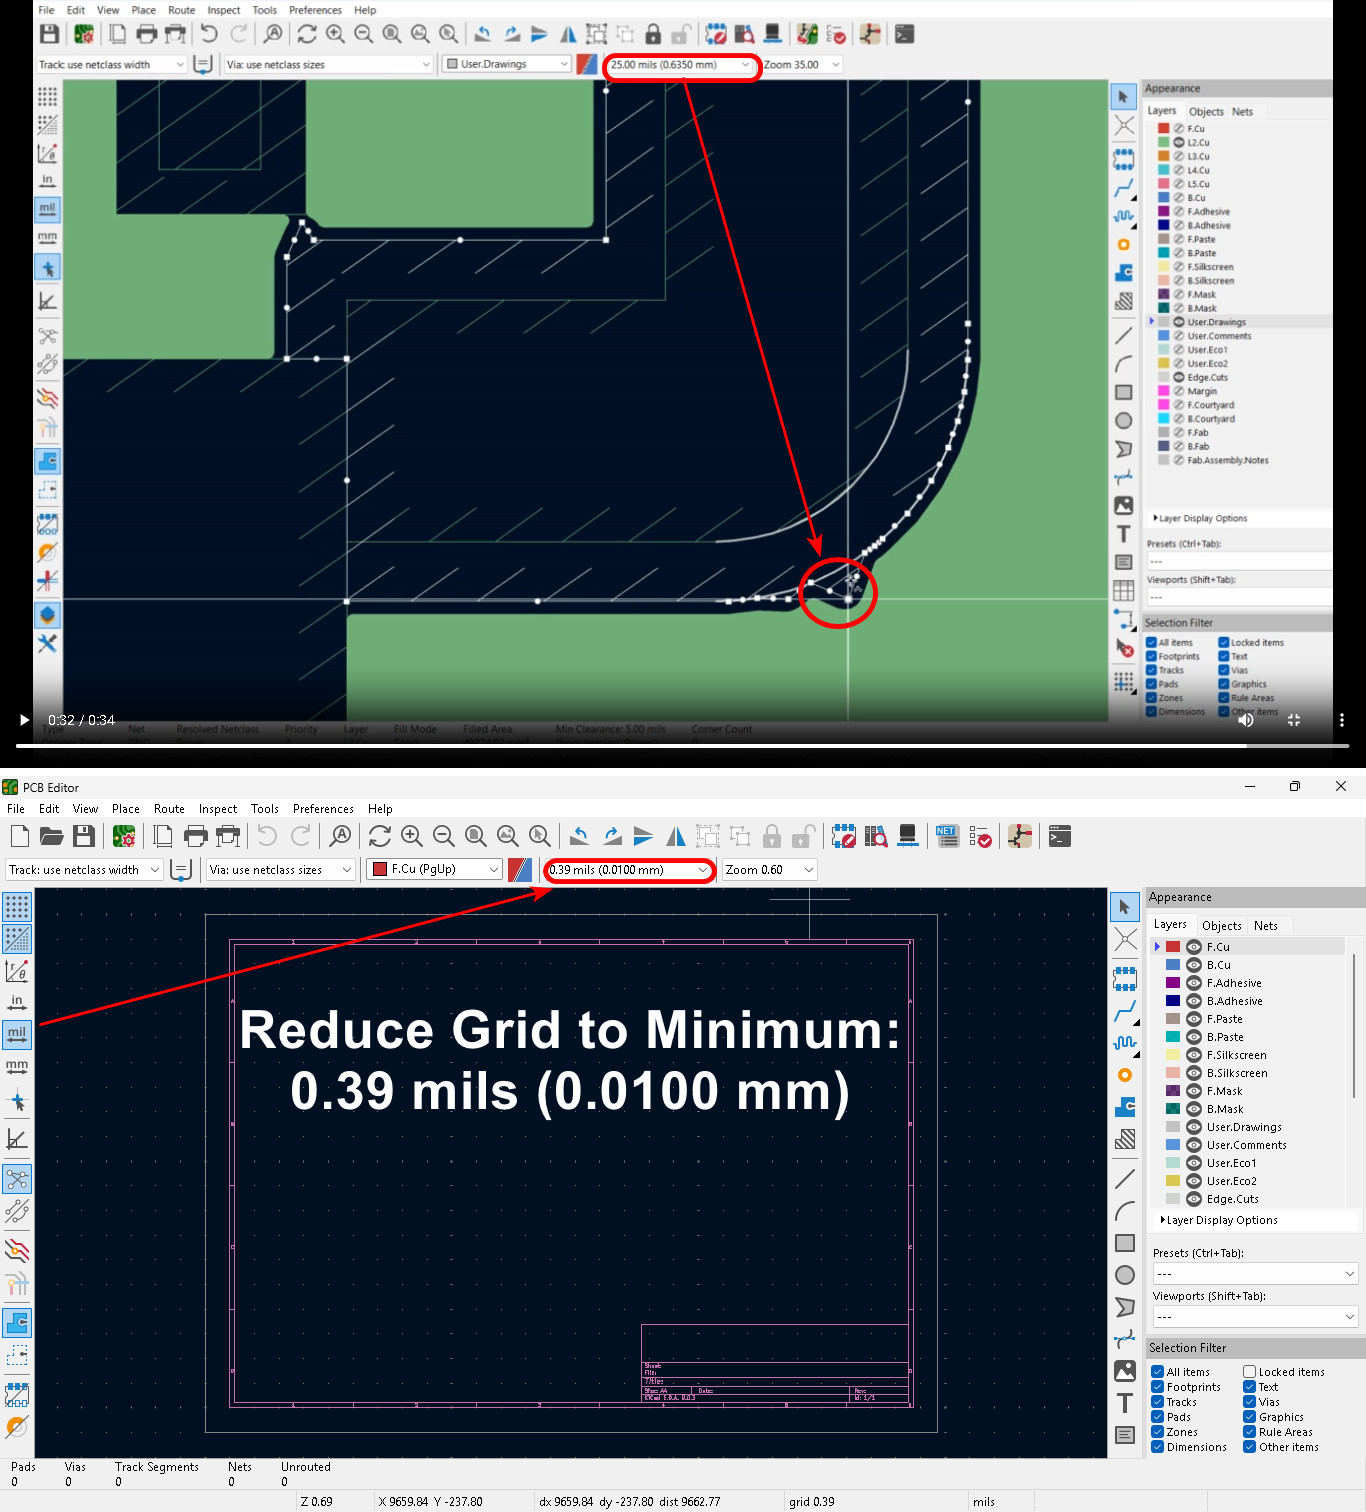Open the F.Cu (PgUp) layer selector
The image size is (1366, 1512).
(x=435, y=870)
